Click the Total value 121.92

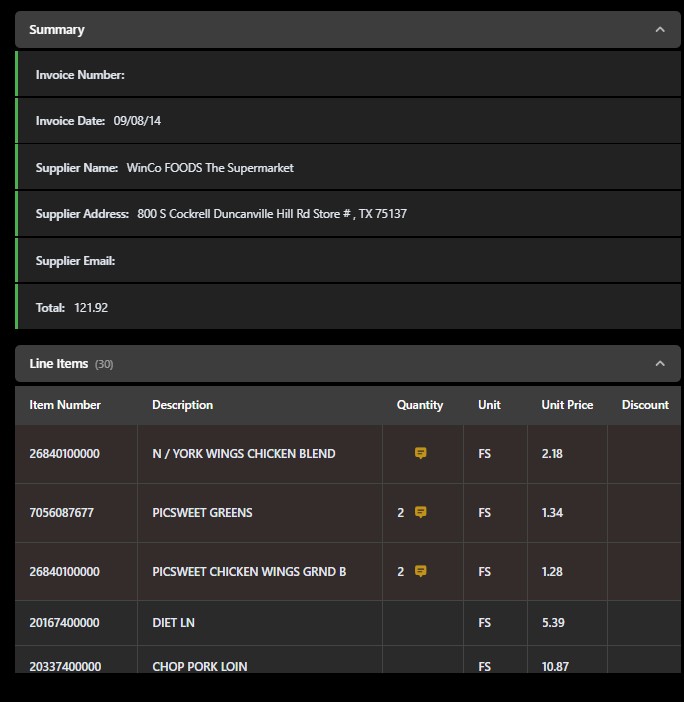pos(91,308)
